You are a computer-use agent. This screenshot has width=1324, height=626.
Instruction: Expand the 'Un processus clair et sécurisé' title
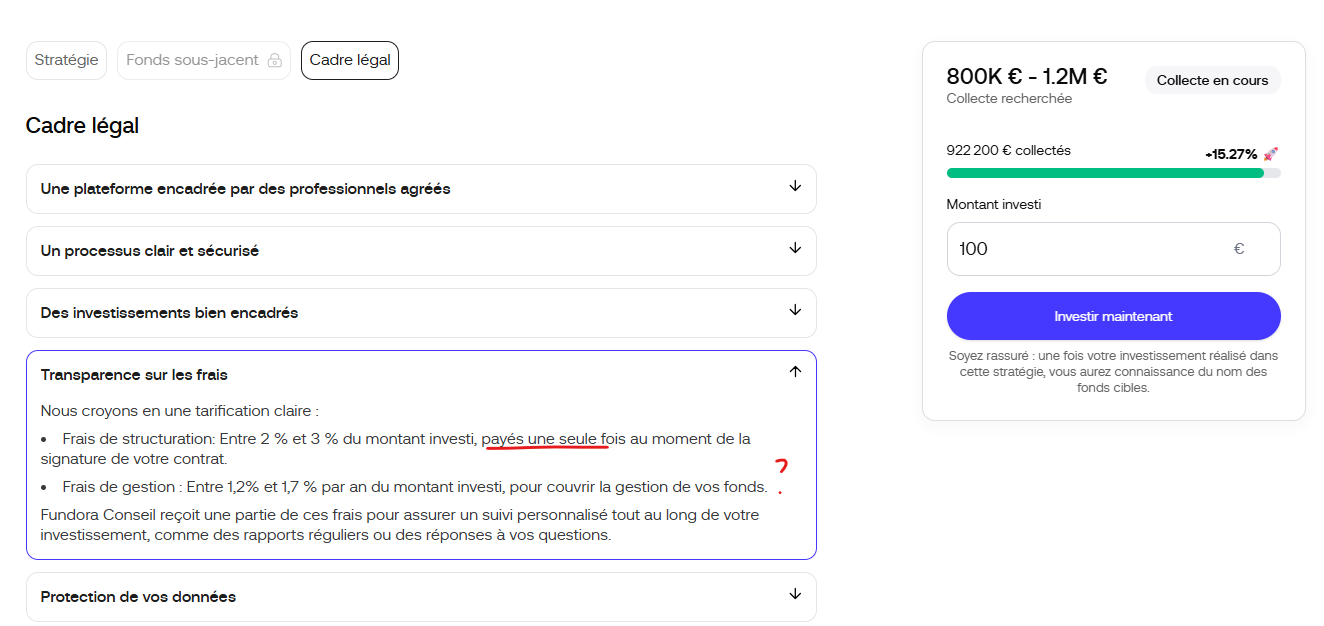150,251
